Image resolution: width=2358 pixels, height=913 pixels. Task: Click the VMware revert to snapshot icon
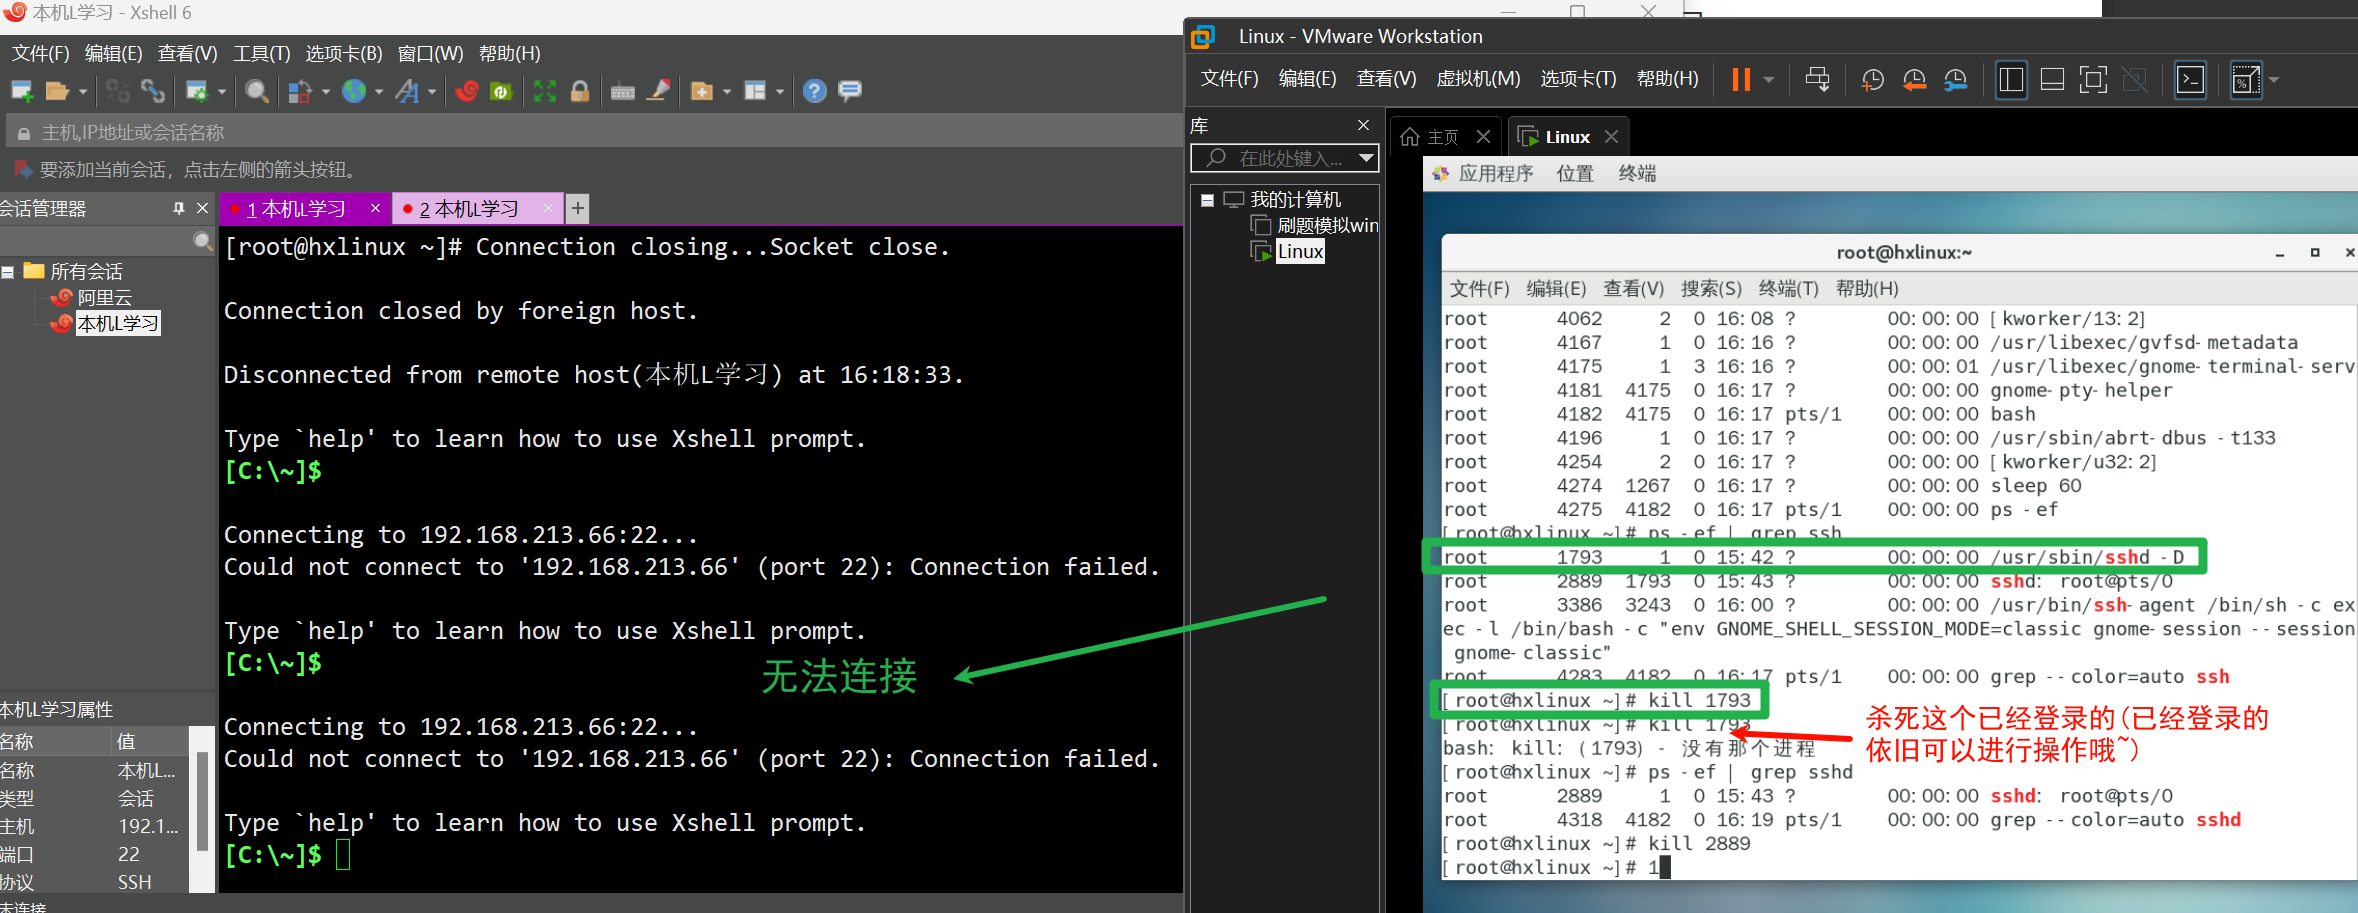click(x=1914, y=80)
